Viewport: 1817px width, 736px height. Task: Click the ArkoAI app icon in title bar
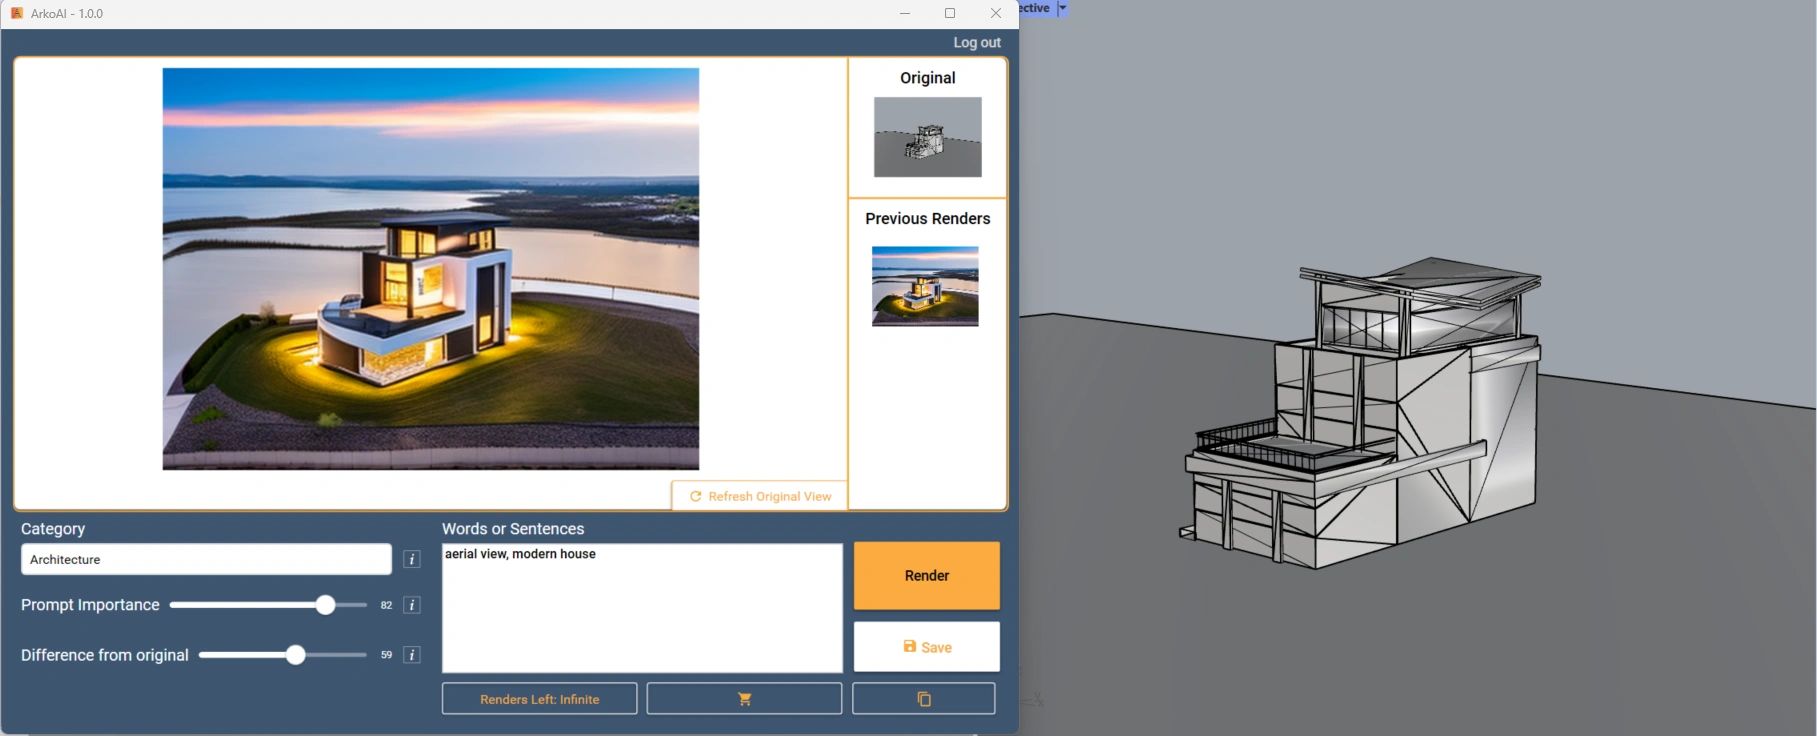(17, 13)
